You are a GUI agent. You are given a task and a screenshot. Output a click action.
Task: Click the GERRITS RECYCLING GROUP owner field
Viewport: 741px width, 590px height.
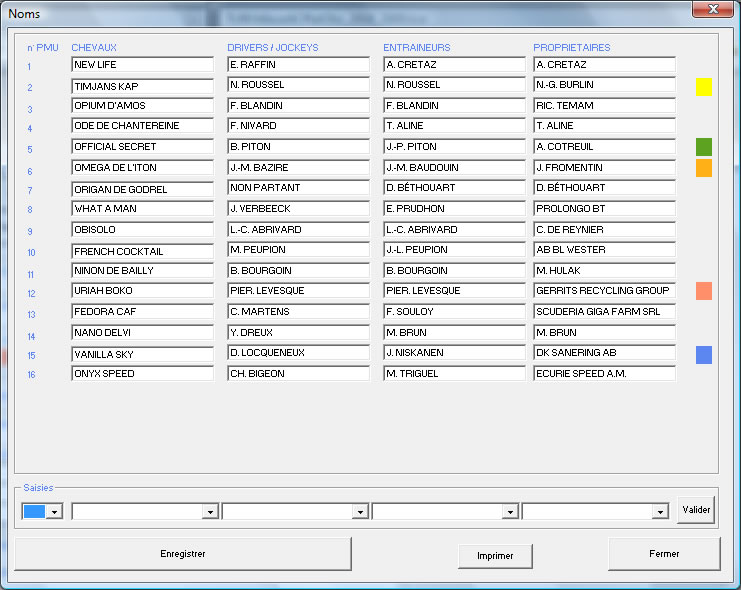coord(604,291)
